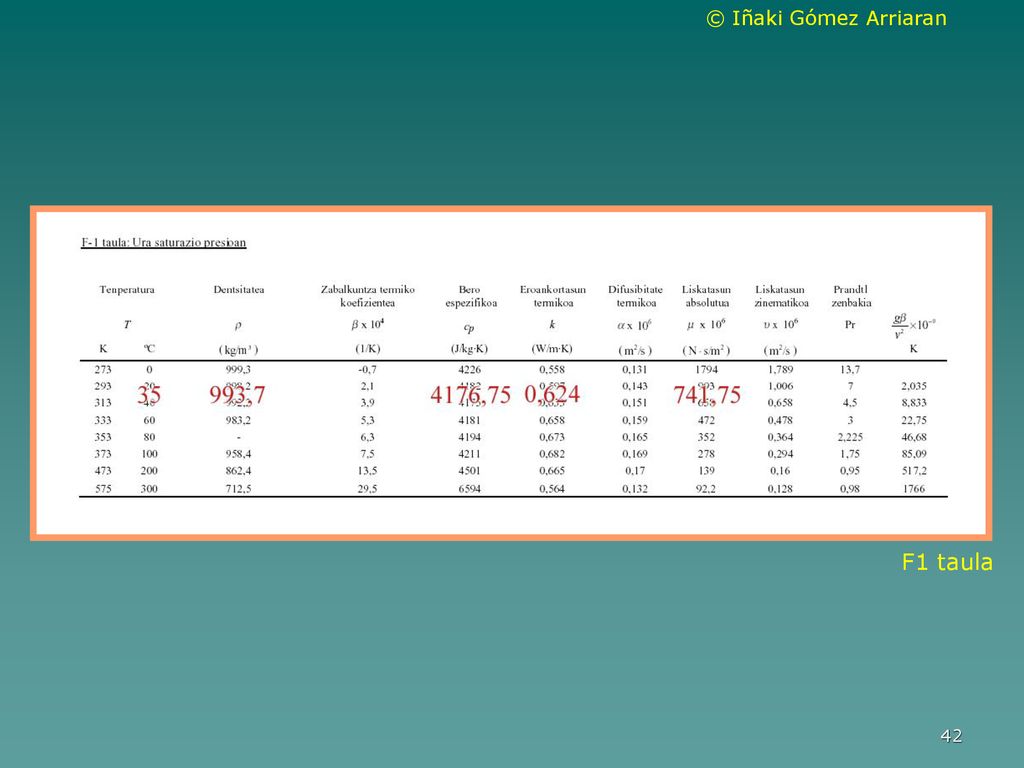This screenshot has height=768, width=1024.
Task: Click the density cell 983,2
Action: pos(238,420)
